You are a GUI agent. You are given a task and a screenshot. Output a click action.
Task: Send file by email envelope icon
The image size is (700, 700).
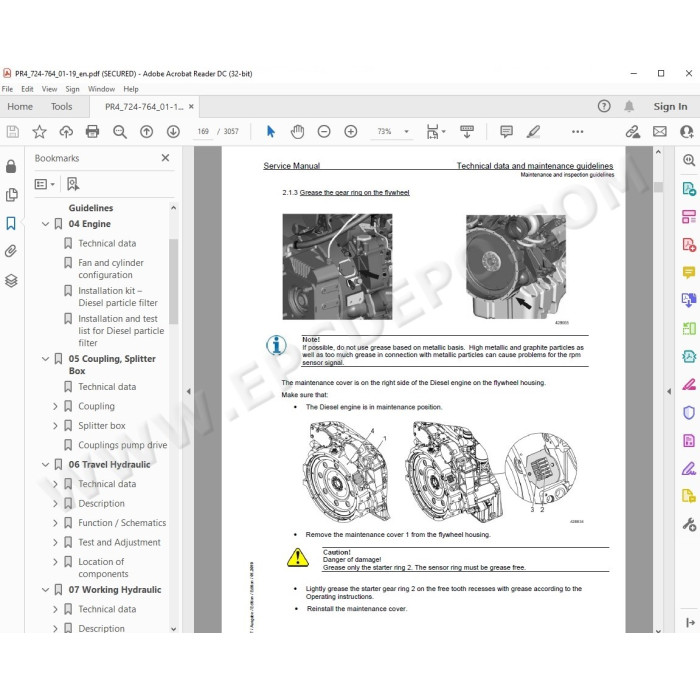(660, 132)
